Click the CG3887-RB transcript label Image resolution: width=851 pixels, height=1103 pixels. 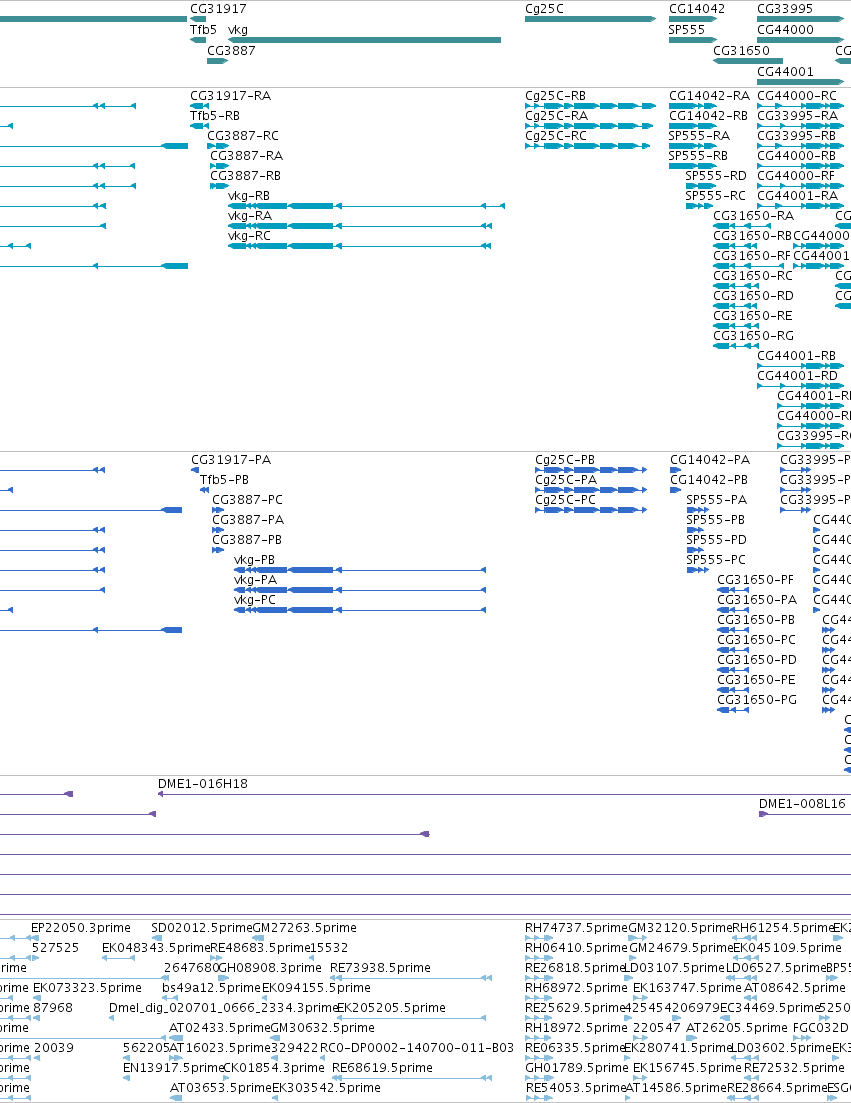coord(245,176)
